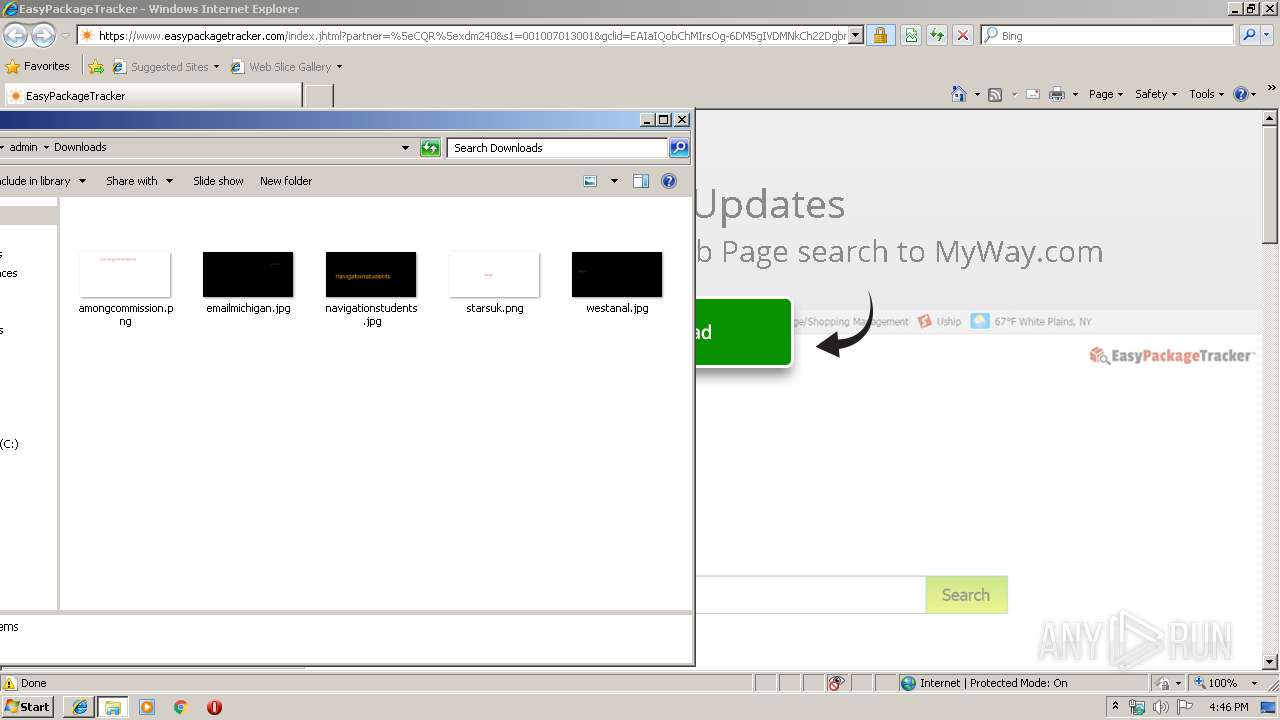Start Slide show in Explorer
Viewport: 1280px width, 720px height.
[x=218, y=181]
